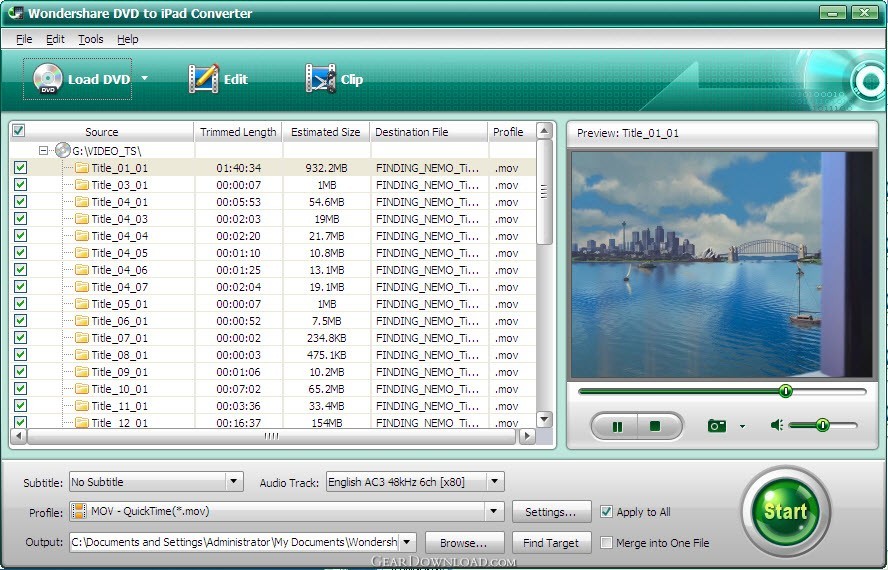
Task: Click the horizontal scroll left arrow
Action: [19, 436]
